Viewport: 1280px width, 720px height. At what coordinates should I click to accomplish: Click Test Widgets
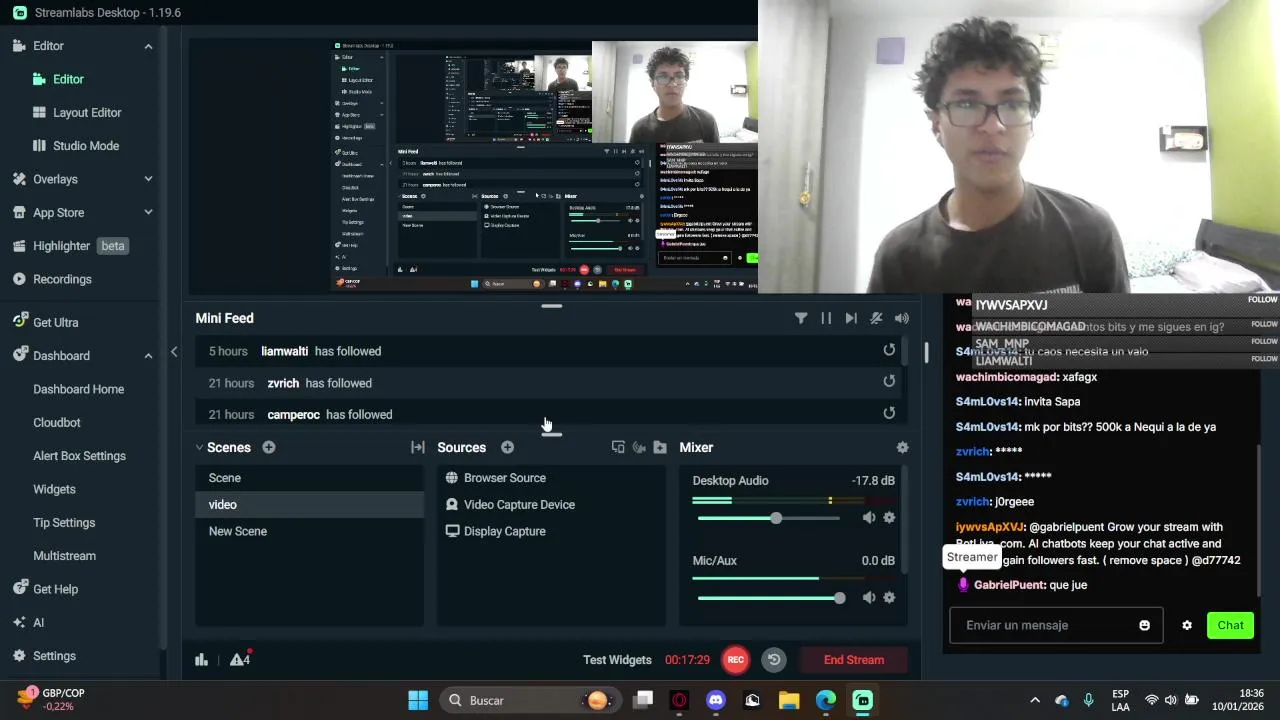(617, 660)
